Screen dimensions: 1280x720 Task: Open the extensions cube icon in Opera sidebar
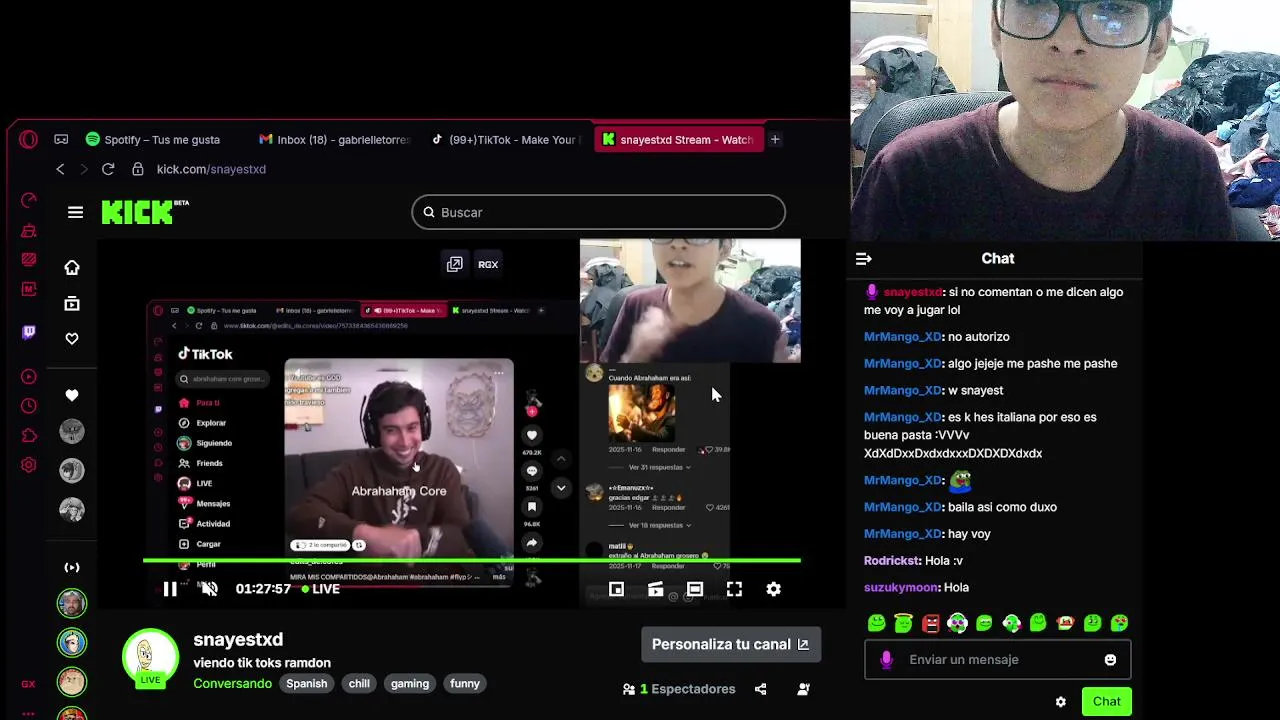tap(29, 436)
